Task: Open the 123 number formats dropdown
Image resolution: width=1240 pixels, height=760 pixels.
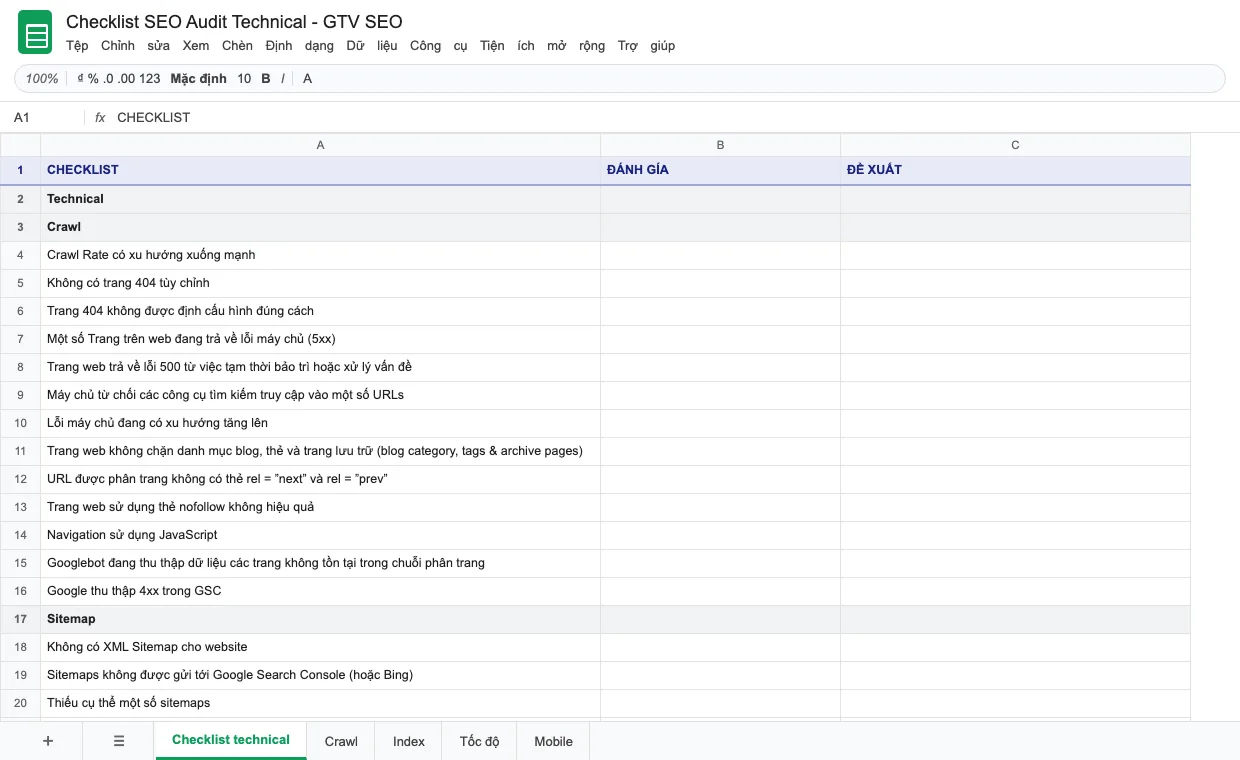Action: click(150, 79)
